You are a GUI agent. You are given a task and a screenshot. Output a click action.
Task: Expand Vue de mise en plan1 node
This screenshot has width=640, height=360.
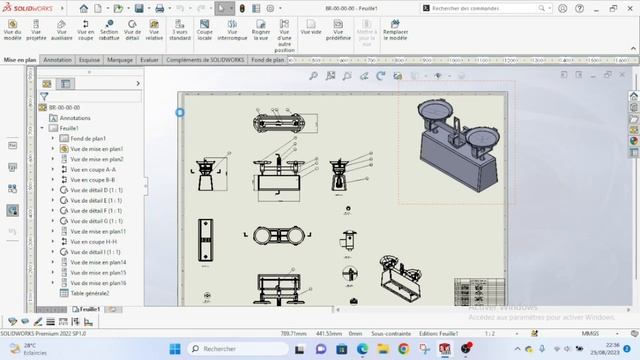53,149
